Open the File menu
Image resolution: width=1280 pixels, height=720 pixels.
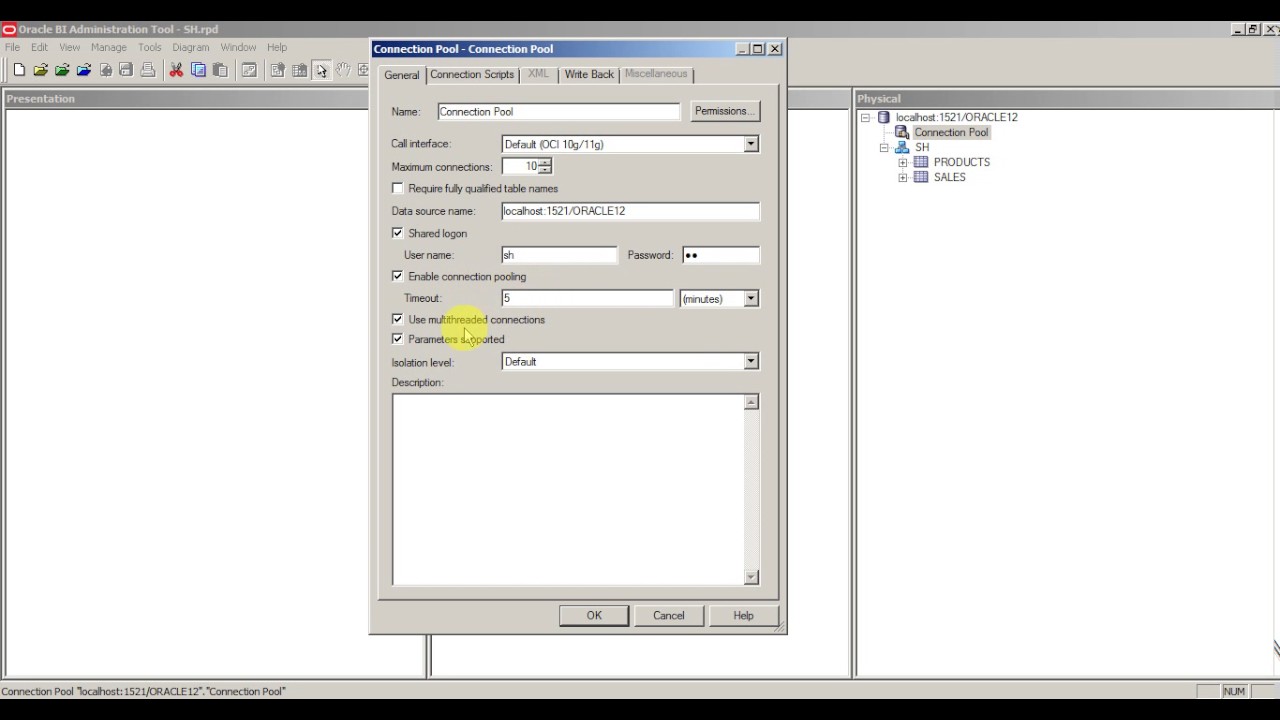tap(12, 47)
